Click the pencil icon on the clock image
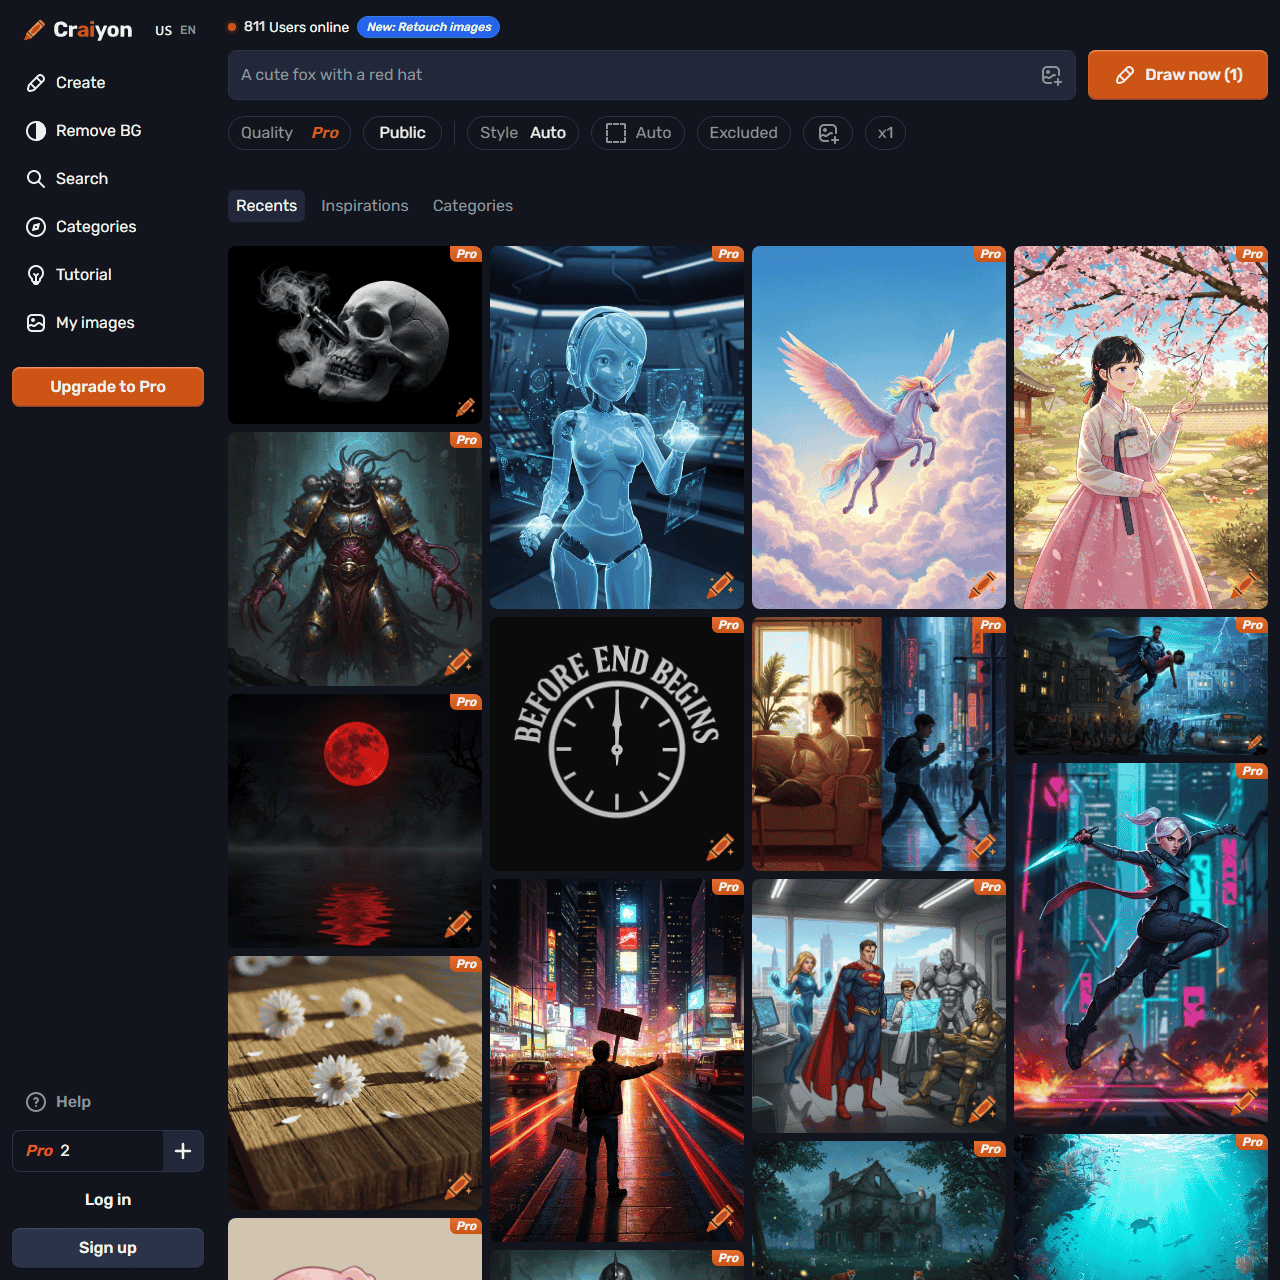Viewport: 1280px width, 1280px height. tap(720, 847)
